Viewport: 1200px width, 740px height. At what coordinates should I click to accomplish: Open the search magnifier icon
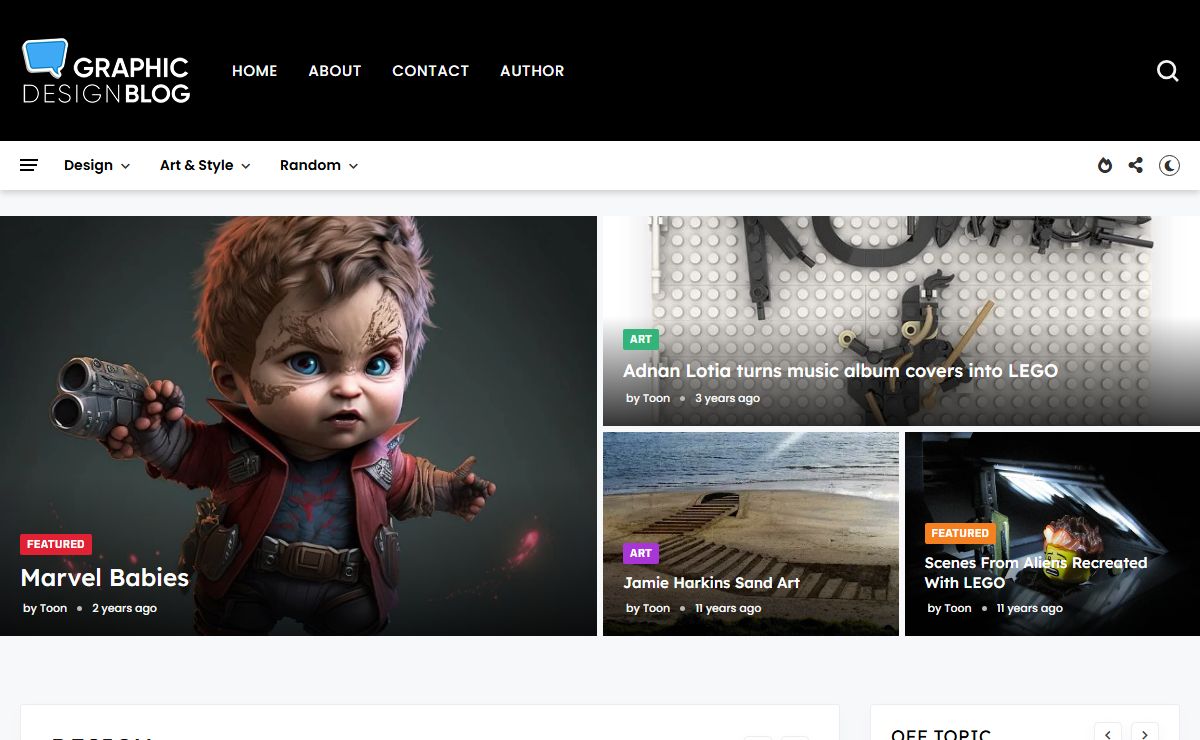pos(1167,71)
